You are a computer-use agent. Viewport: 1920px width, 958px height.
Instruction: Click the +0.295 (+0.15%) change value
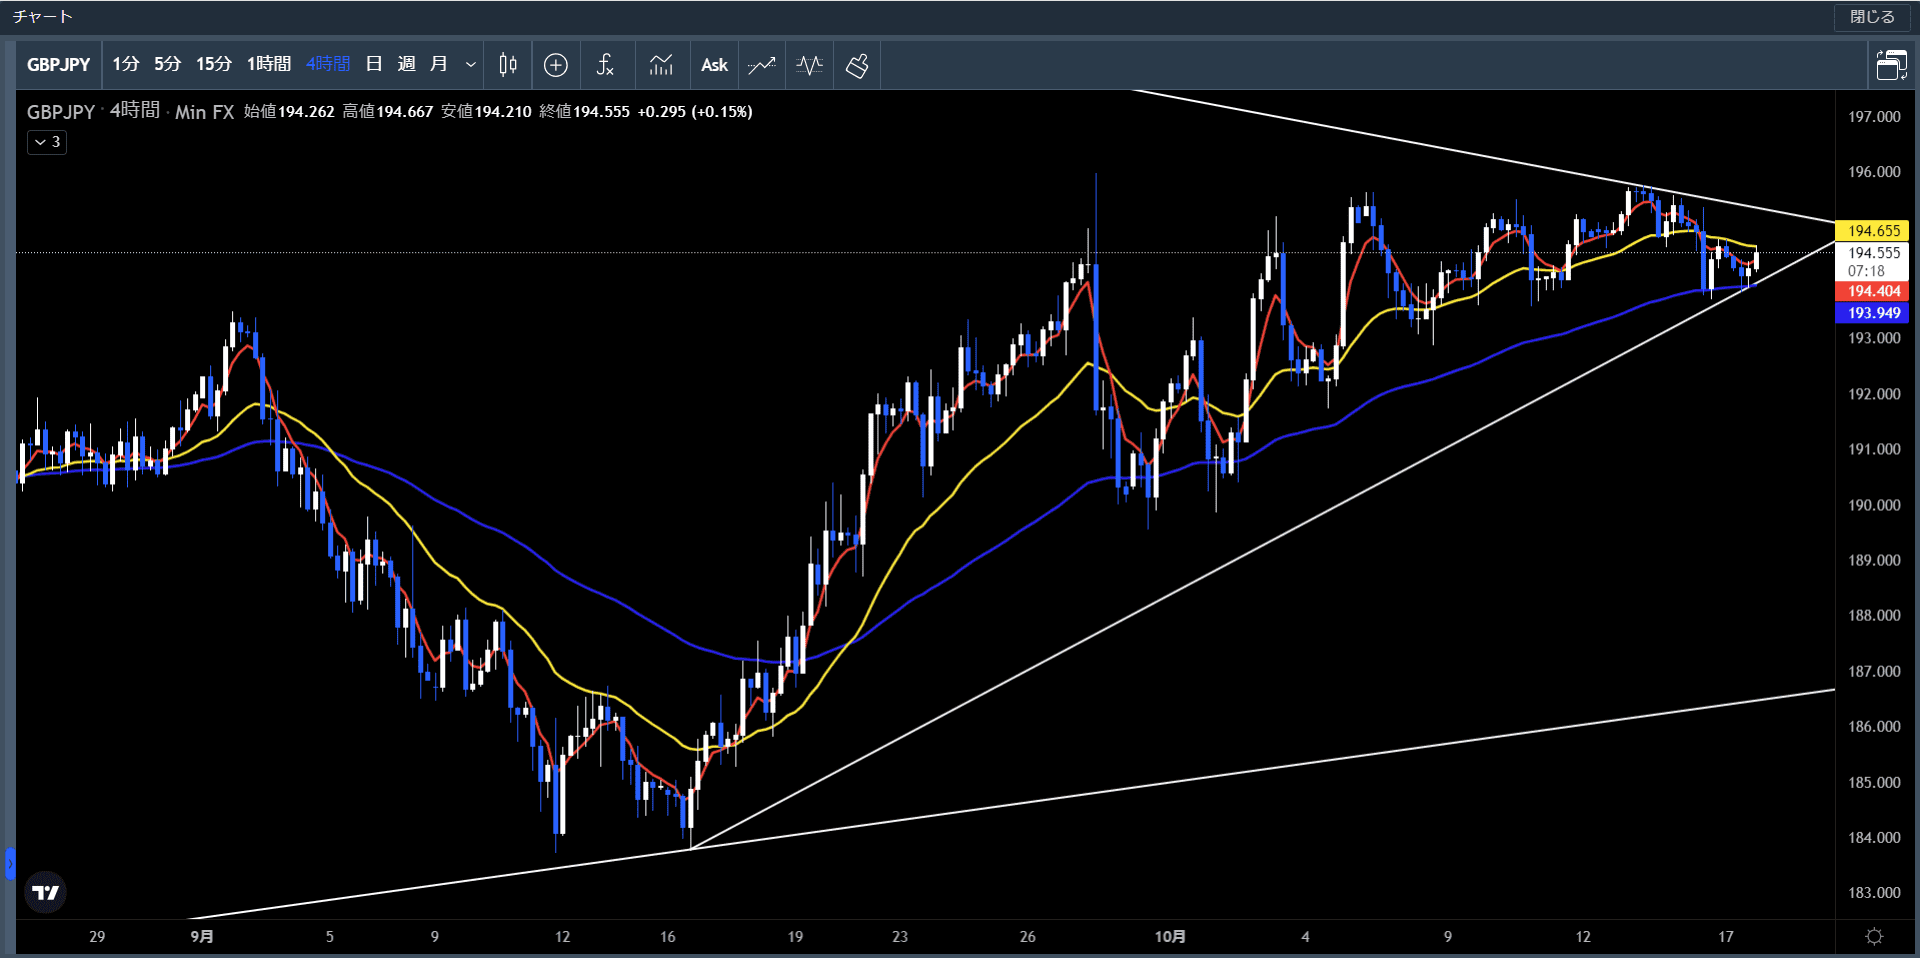coord(695,112)
